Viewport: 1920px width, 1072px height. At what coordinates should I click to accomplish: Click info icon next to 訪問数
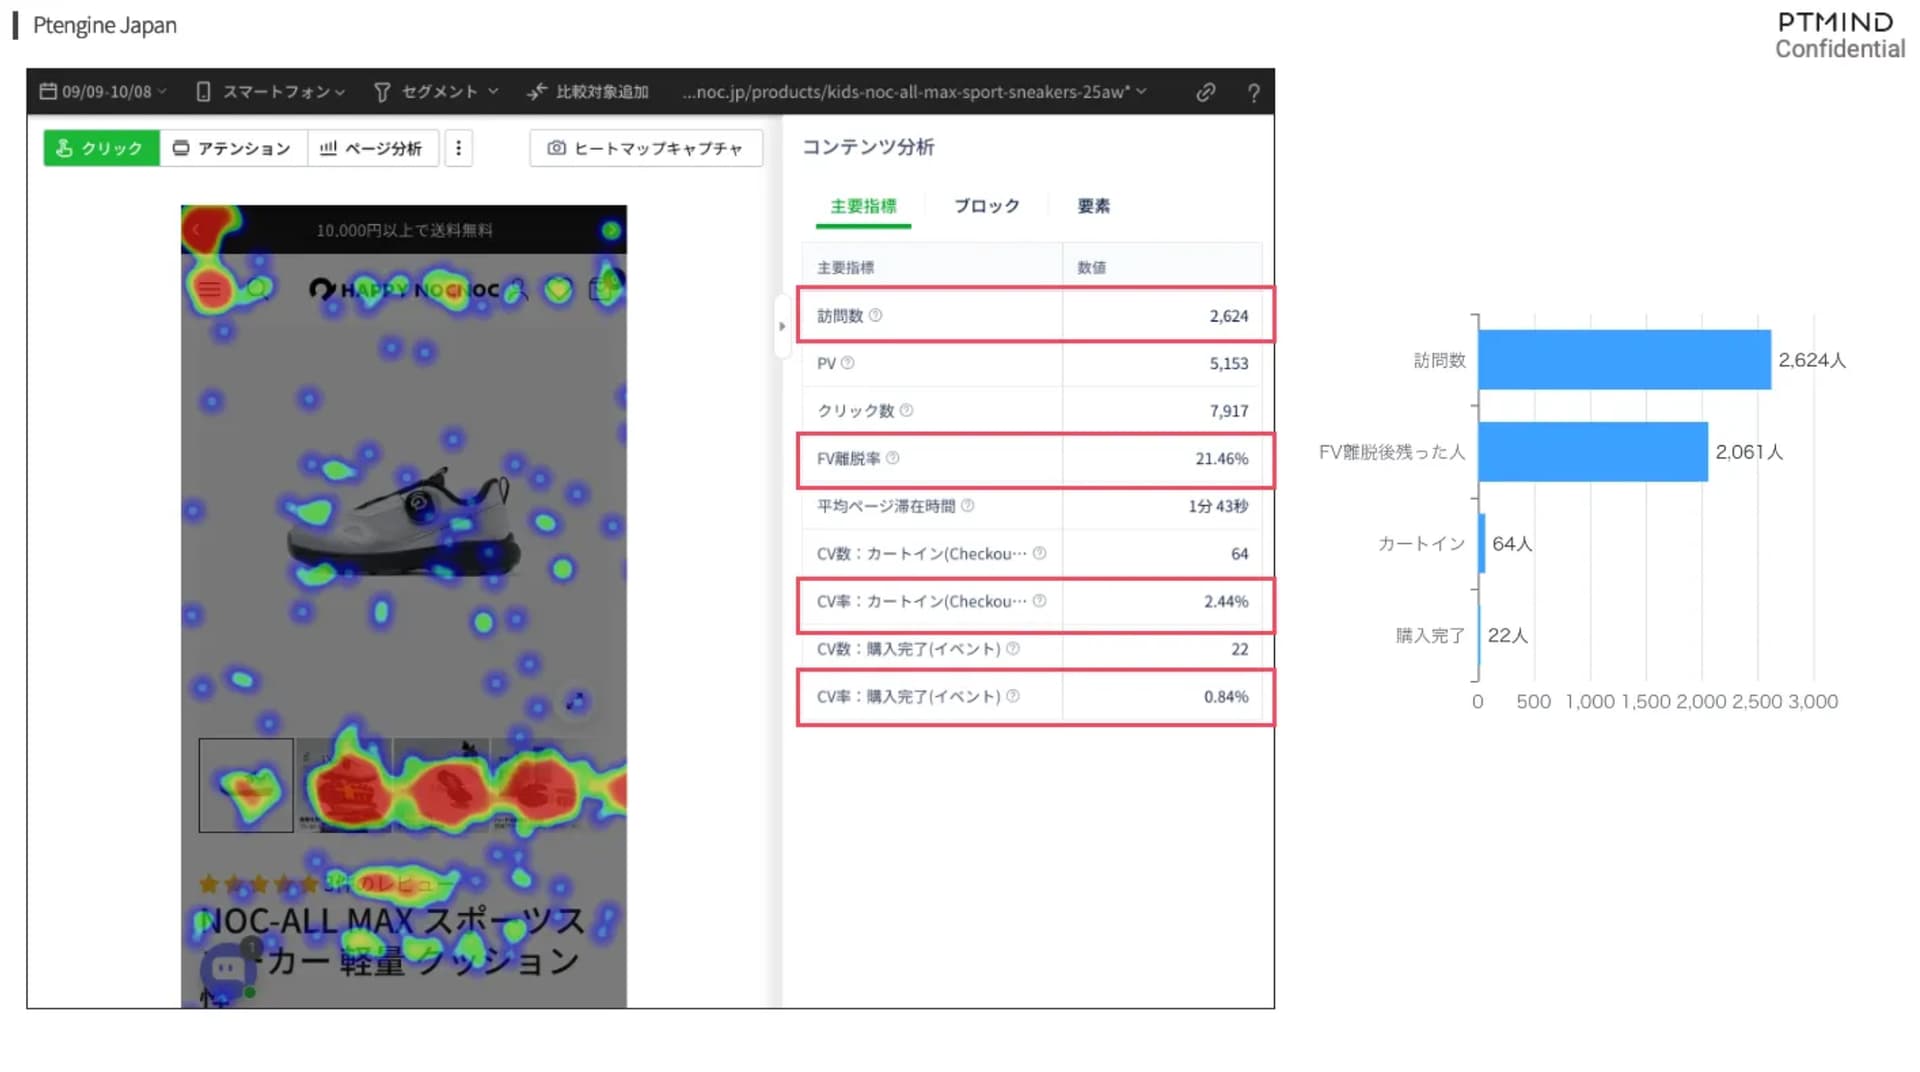[875, 315]
